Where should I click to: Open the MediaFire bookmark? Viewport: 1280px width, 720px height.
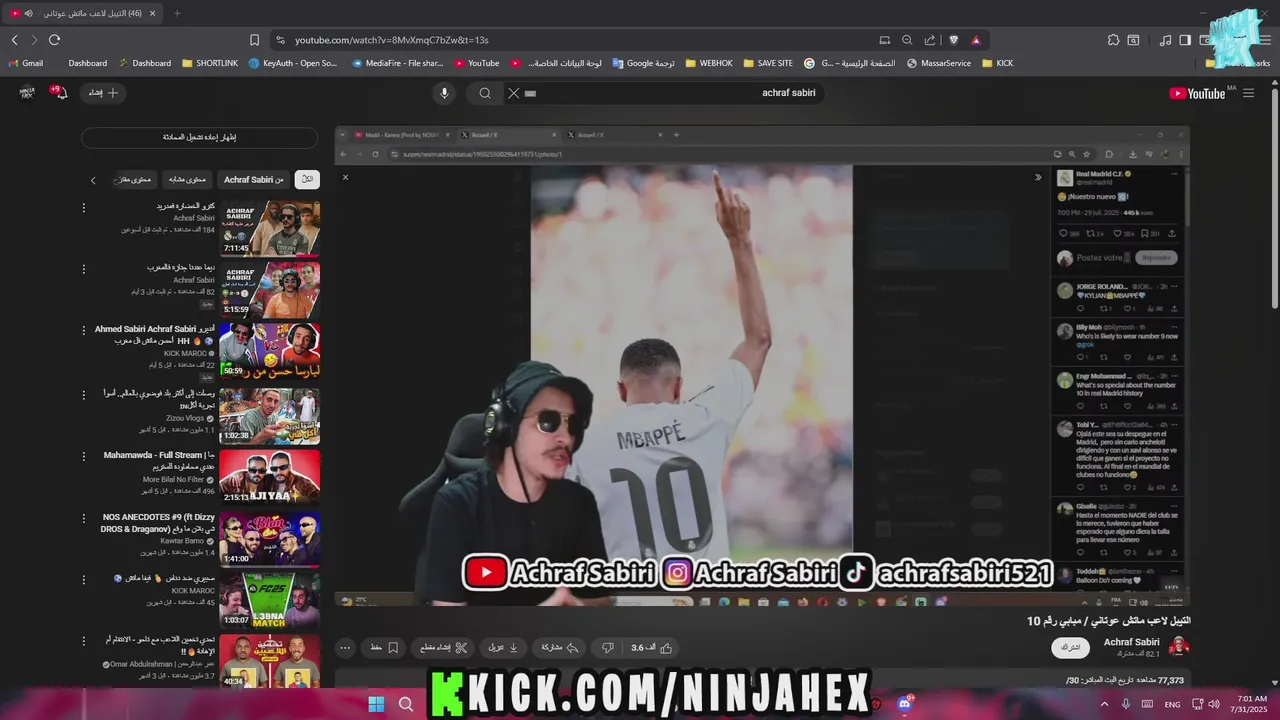pos(397,63)
